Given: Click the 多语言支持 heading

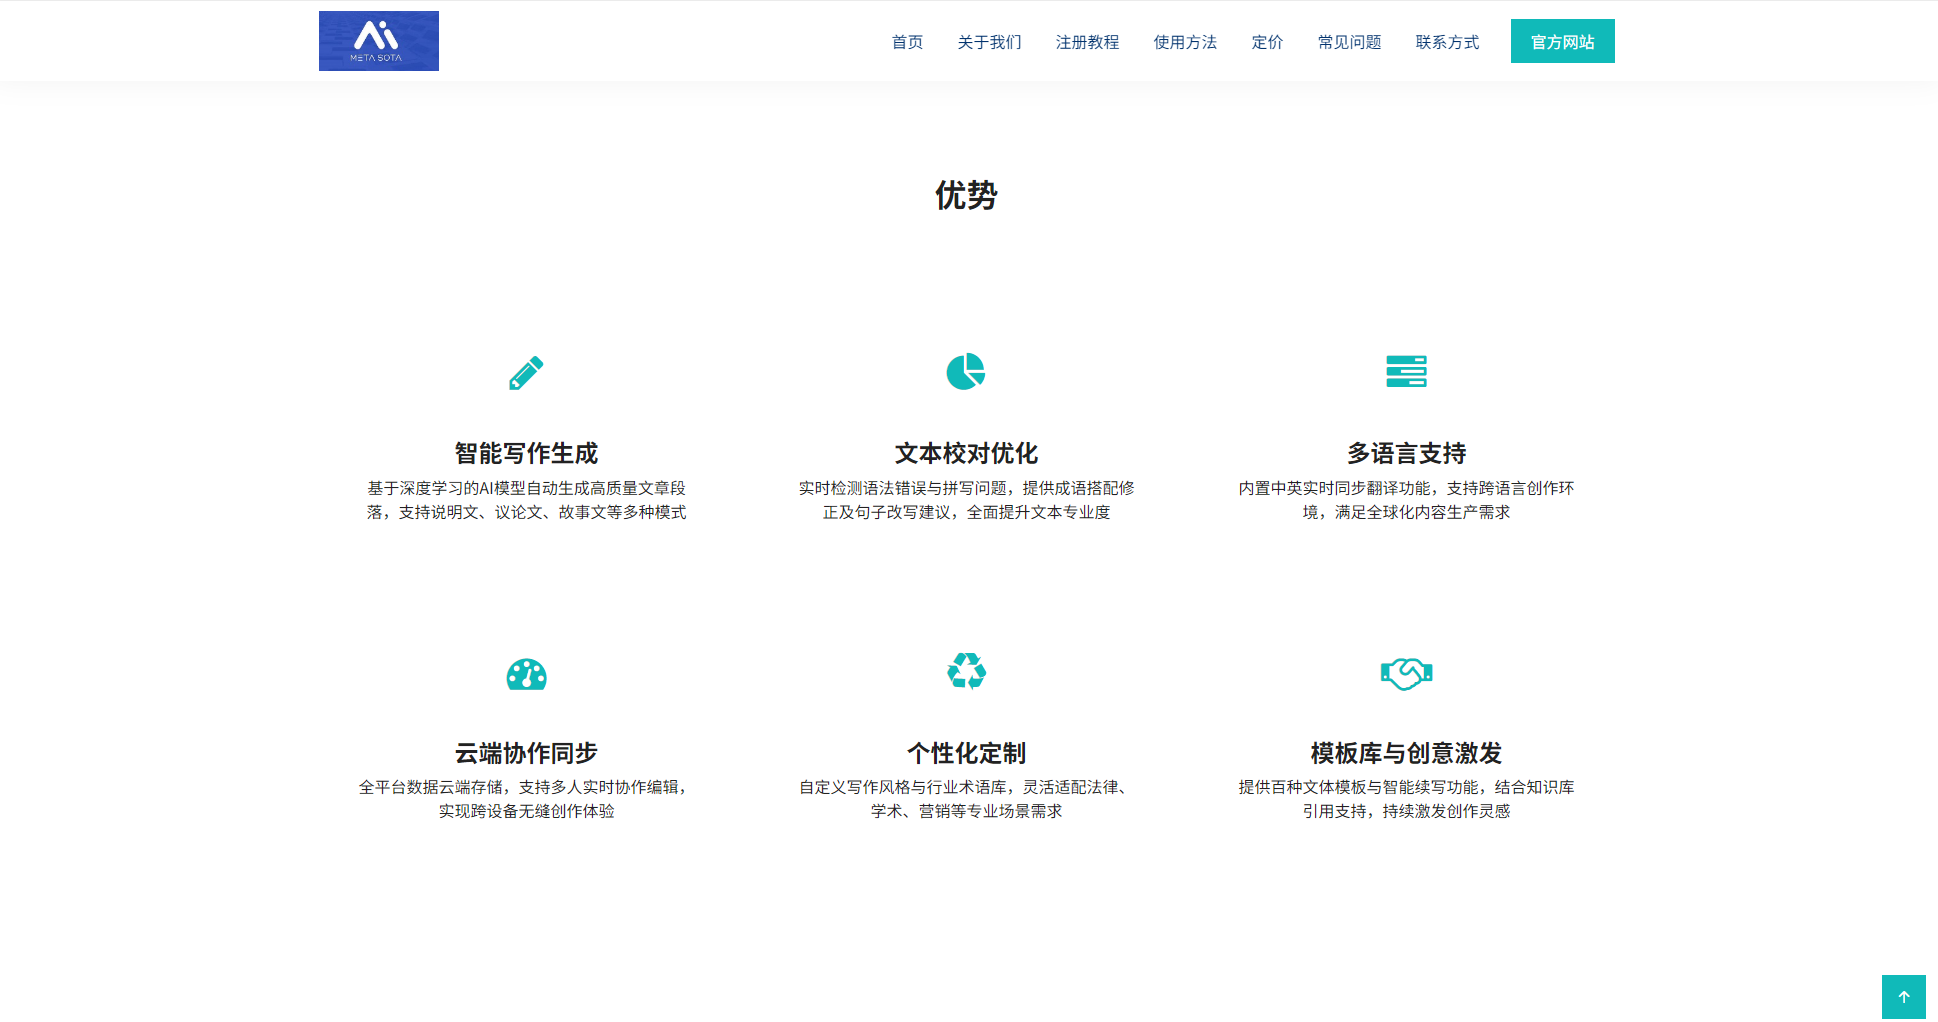Looking at the screenshot, I should pyautogui.click(x=1406, y=453).
